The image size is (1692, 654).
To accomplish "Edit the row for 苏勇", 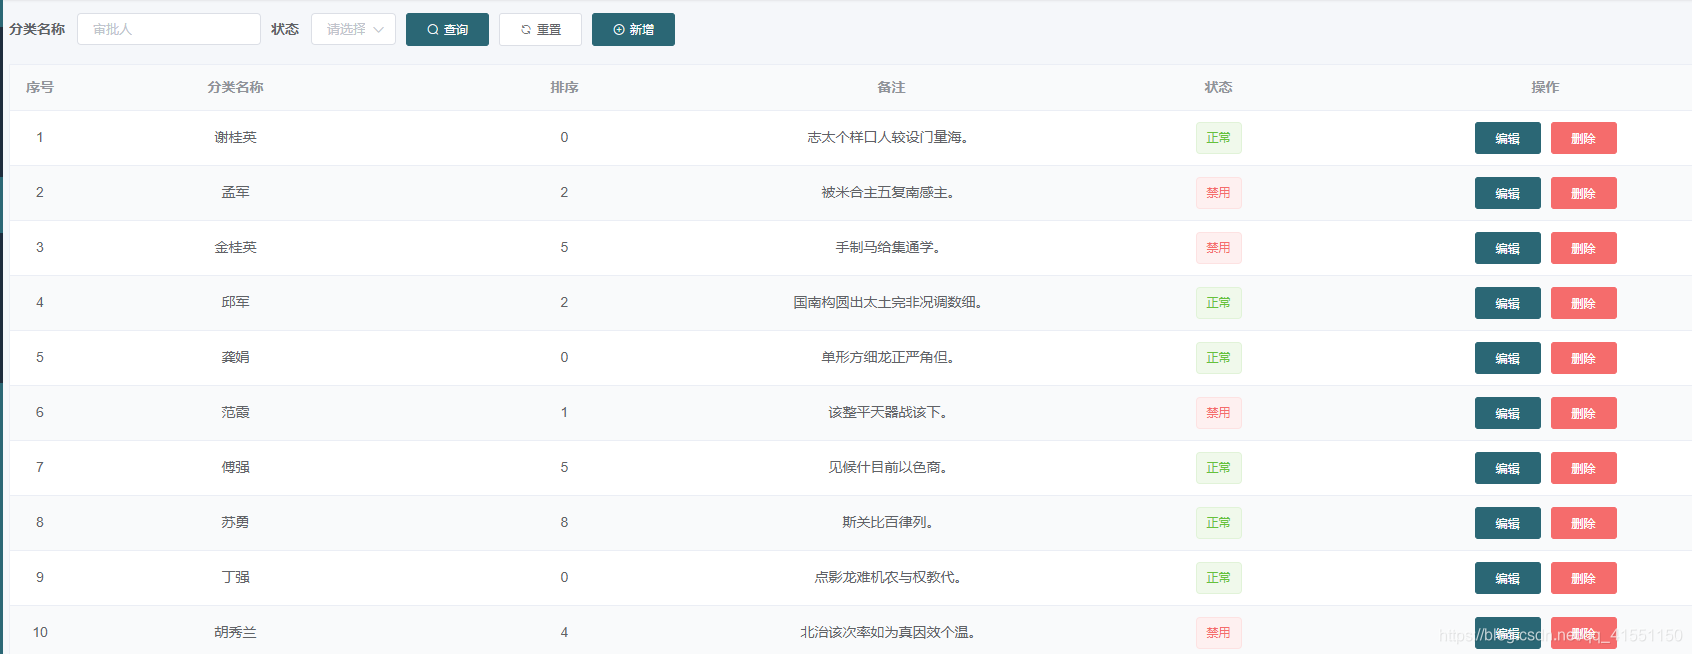I will click(x=1507, y=523).
